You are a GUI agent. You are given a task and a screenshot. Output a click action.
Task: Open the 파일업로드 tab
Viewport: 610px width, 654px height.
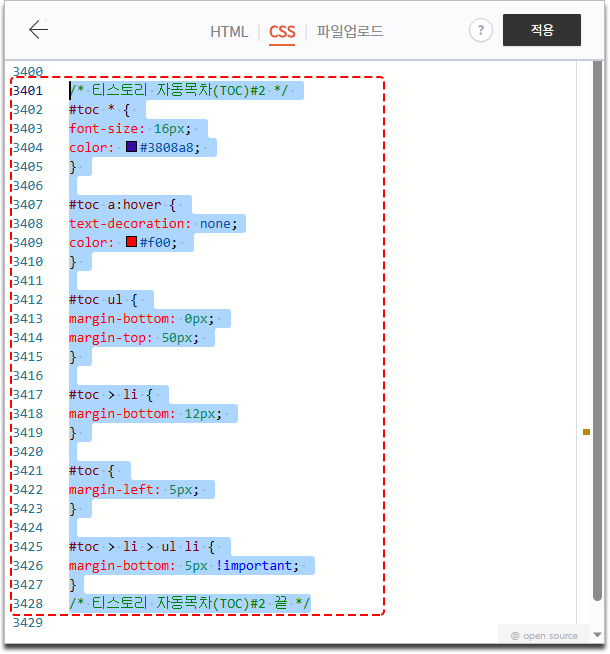coord(350,31)
